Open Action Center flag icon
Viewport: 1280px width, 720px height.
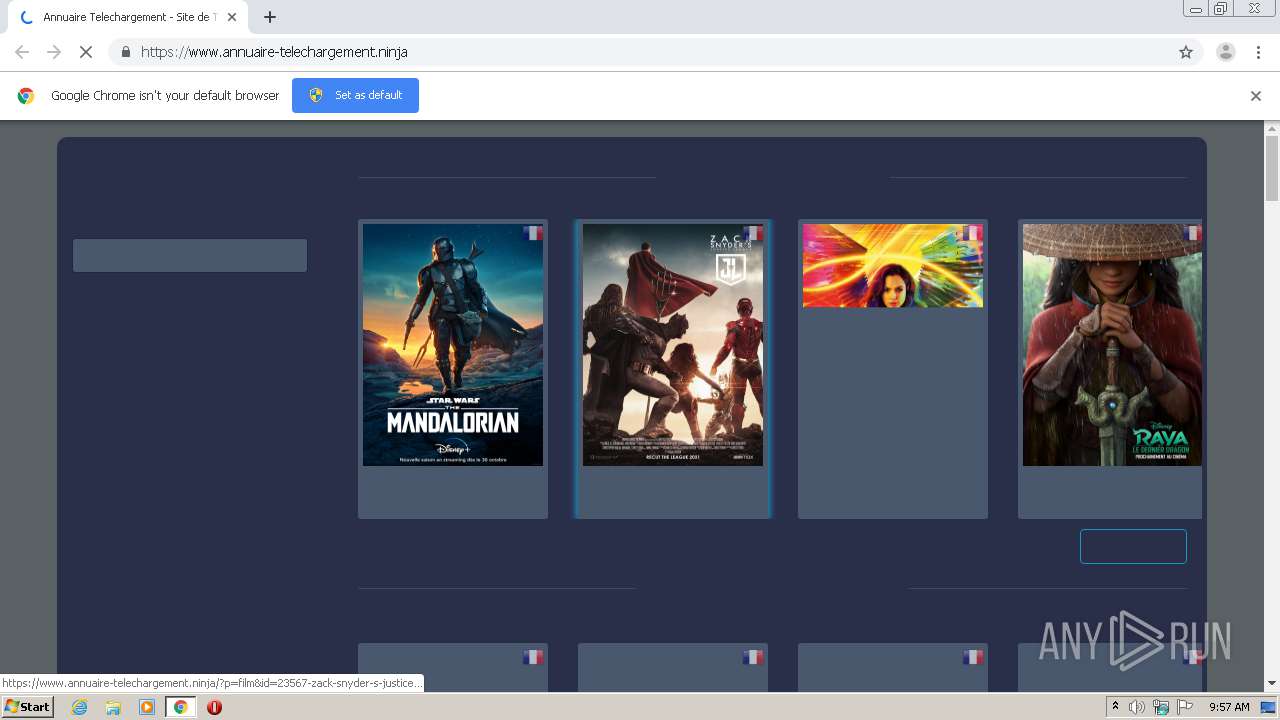pyautogui.click(x=1185, y=707)
